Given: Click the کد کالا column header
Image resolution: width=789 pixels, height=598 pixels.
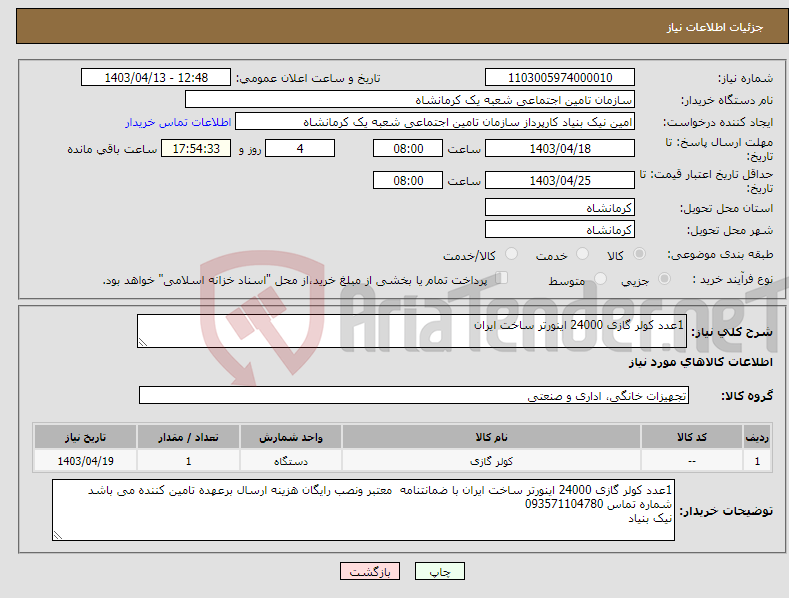Looking at the screenshot, I should click(692, 437).
